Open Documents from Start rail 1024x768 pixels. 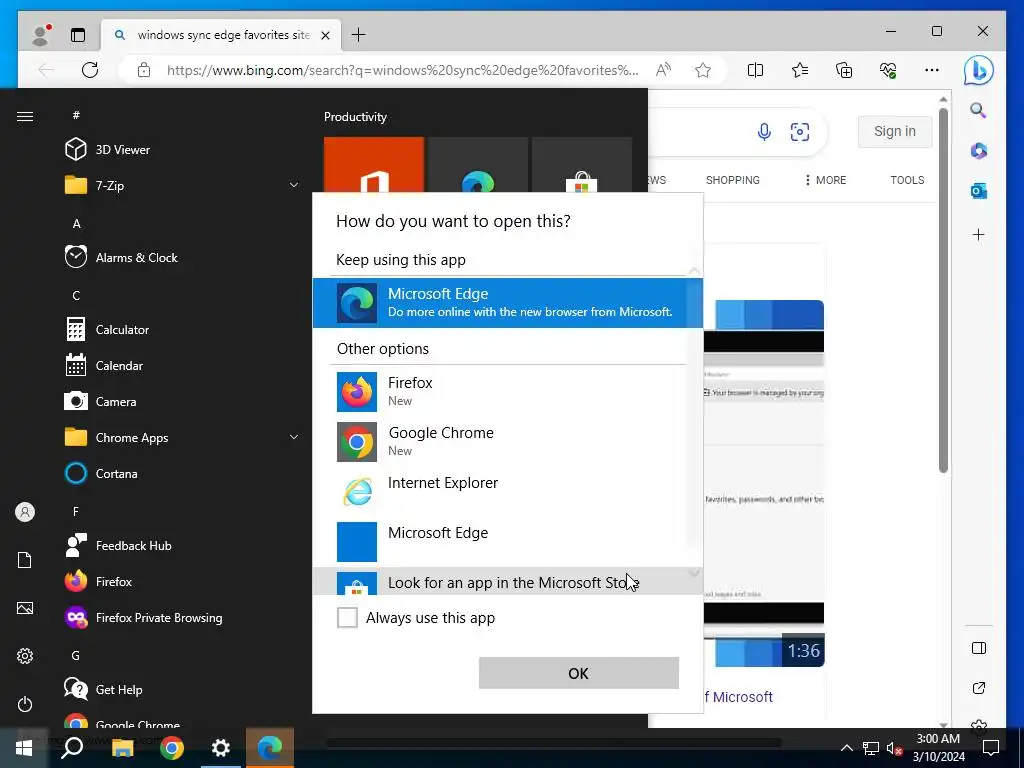point(25,560)
